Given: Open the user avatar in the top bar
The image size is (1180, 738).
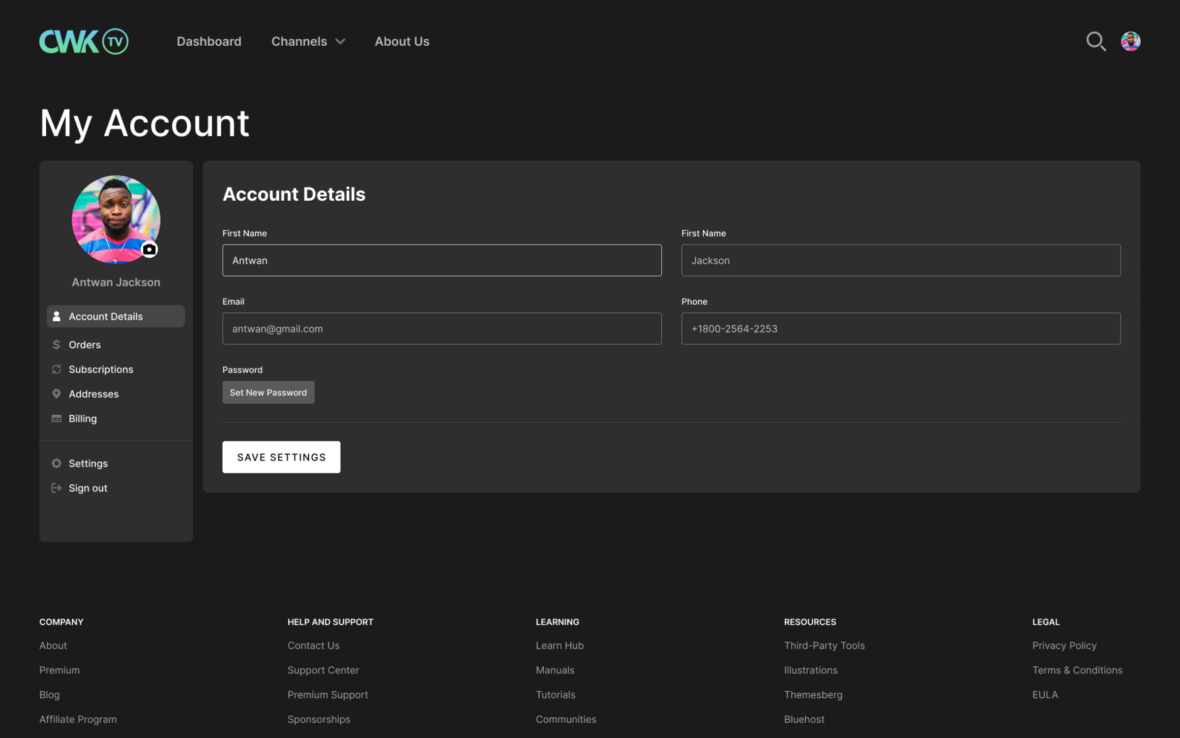Looking at the screenshot, I should coord(1131,41).
